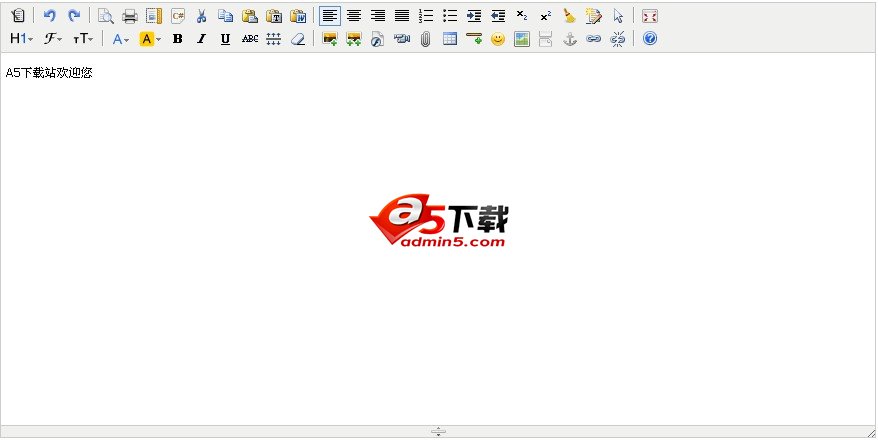
Task: Toggle align right formatting
Action: click(378, 16)
